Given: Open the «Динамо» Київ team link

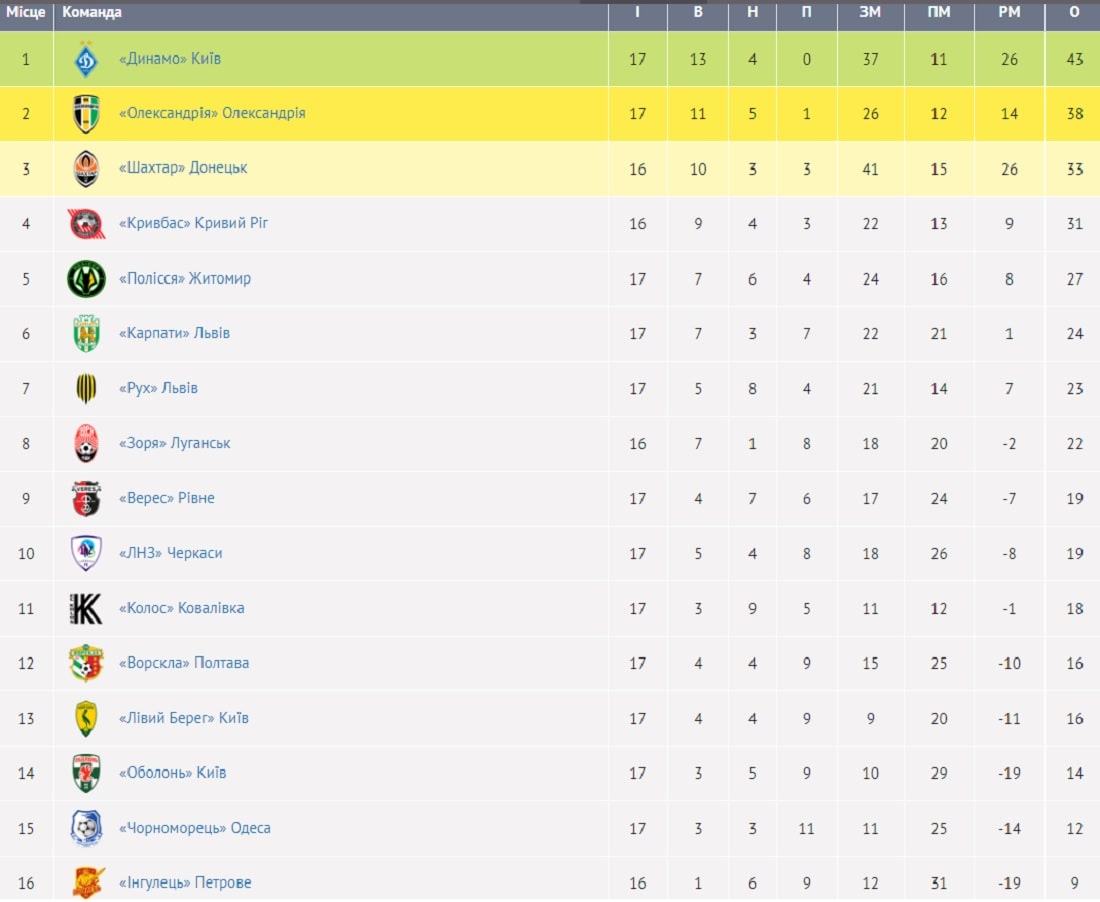Looking at the screenshot, I should point(170,59).
